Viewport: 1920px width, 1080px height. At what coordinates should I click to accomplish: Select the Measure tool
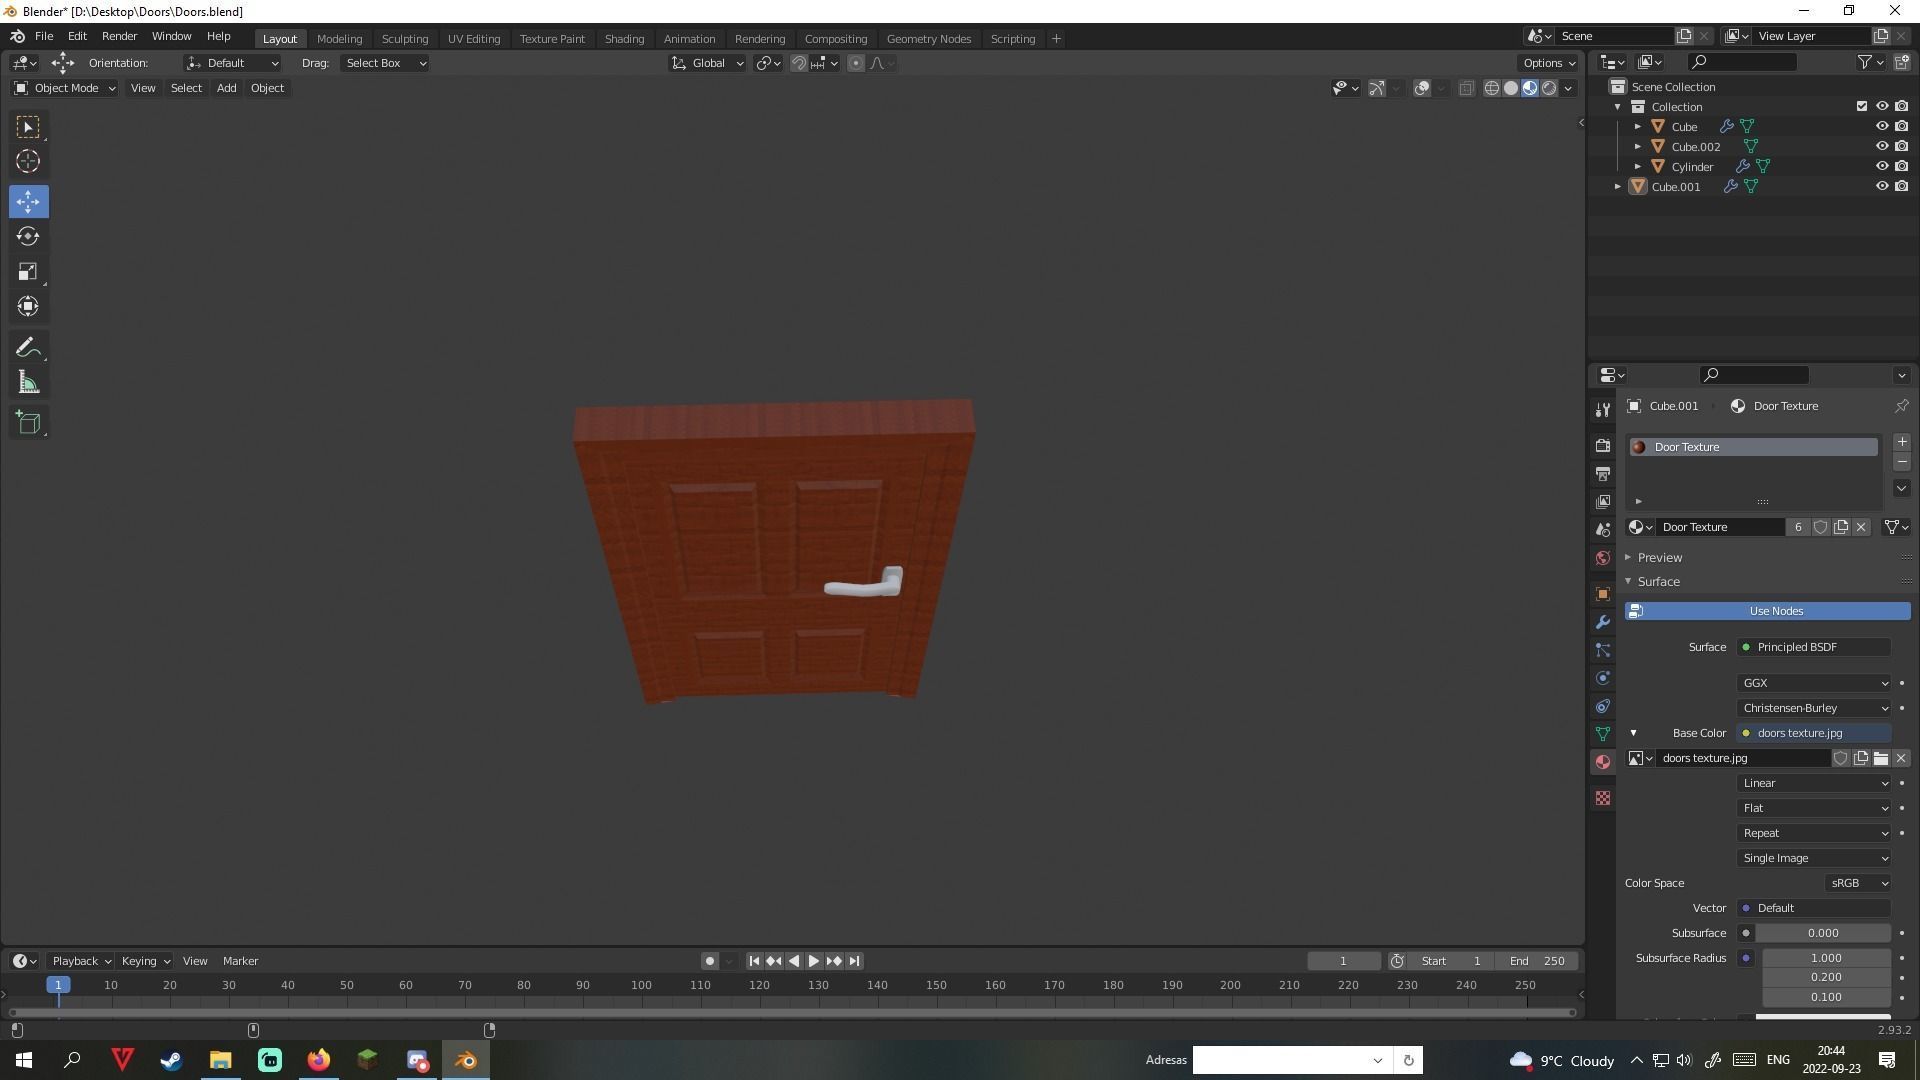(28, 382)
